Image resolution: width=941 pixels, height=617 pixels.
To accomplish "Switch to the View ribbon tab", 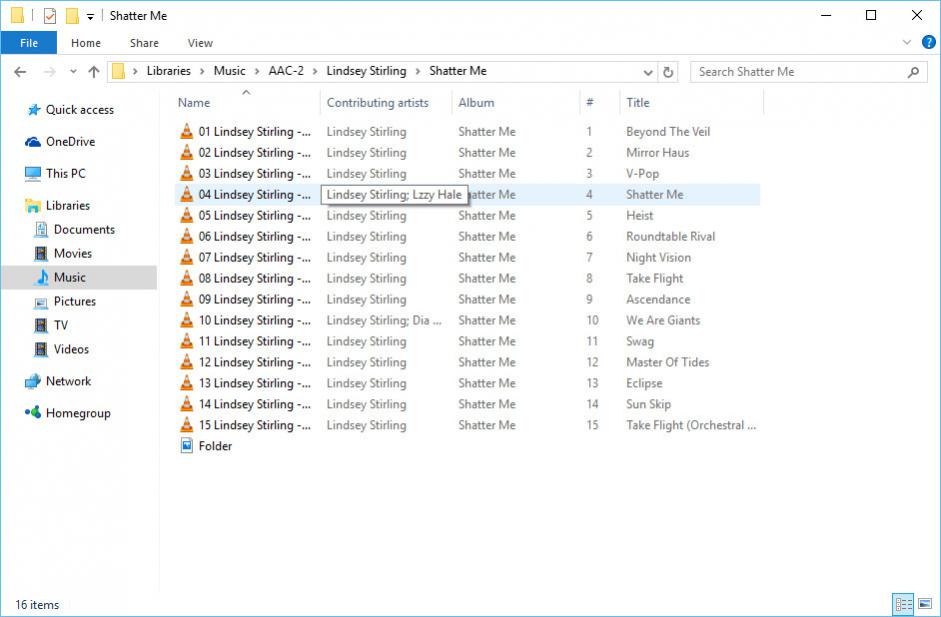I will point(200,43).
